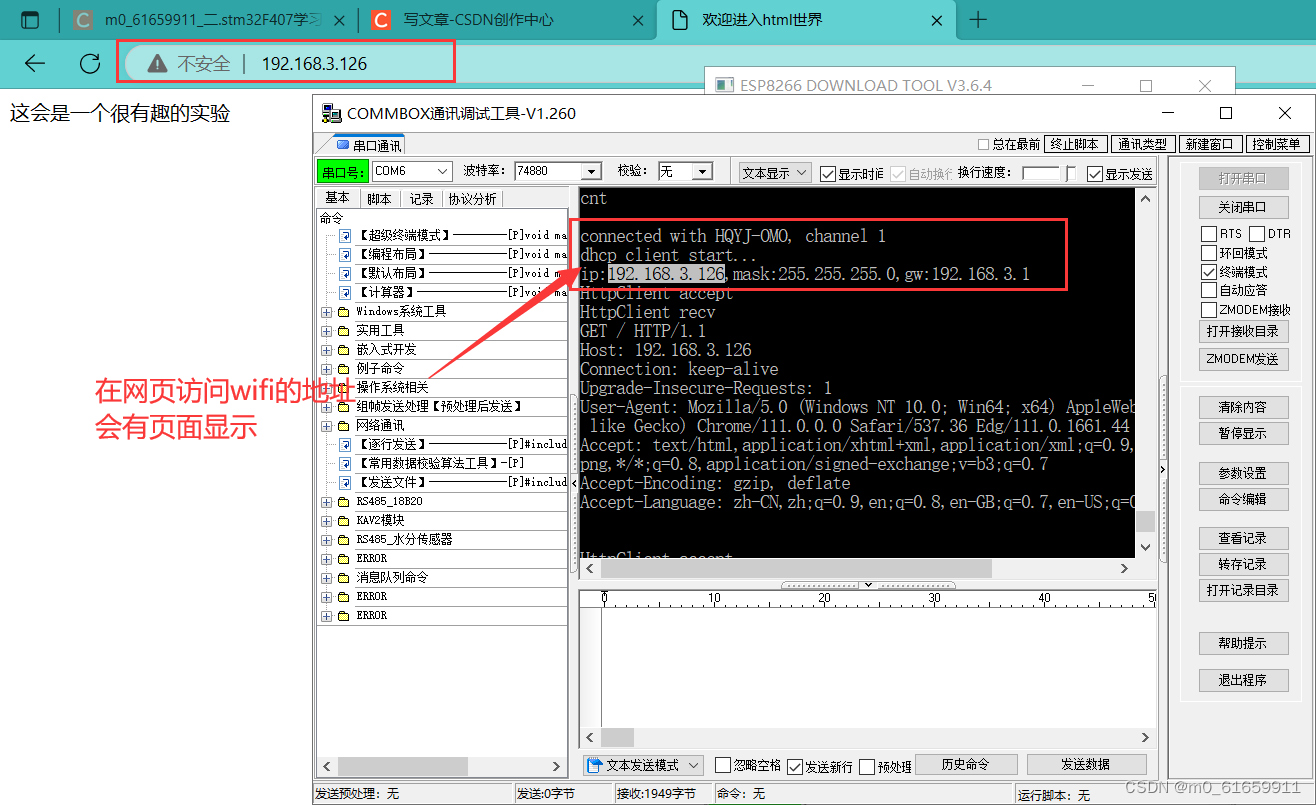Click the COMMBOX window title icon
The height and width of the screenshot is (805, 1316).
(x=330, y=113)
